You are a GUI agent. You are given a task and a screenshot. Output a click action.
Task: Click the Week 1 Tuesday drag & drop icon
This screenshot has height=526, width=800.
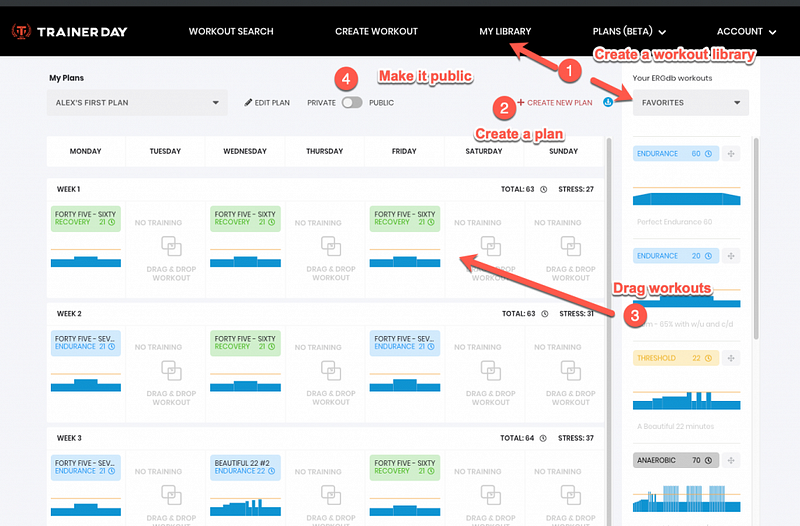tap(171, 246)
